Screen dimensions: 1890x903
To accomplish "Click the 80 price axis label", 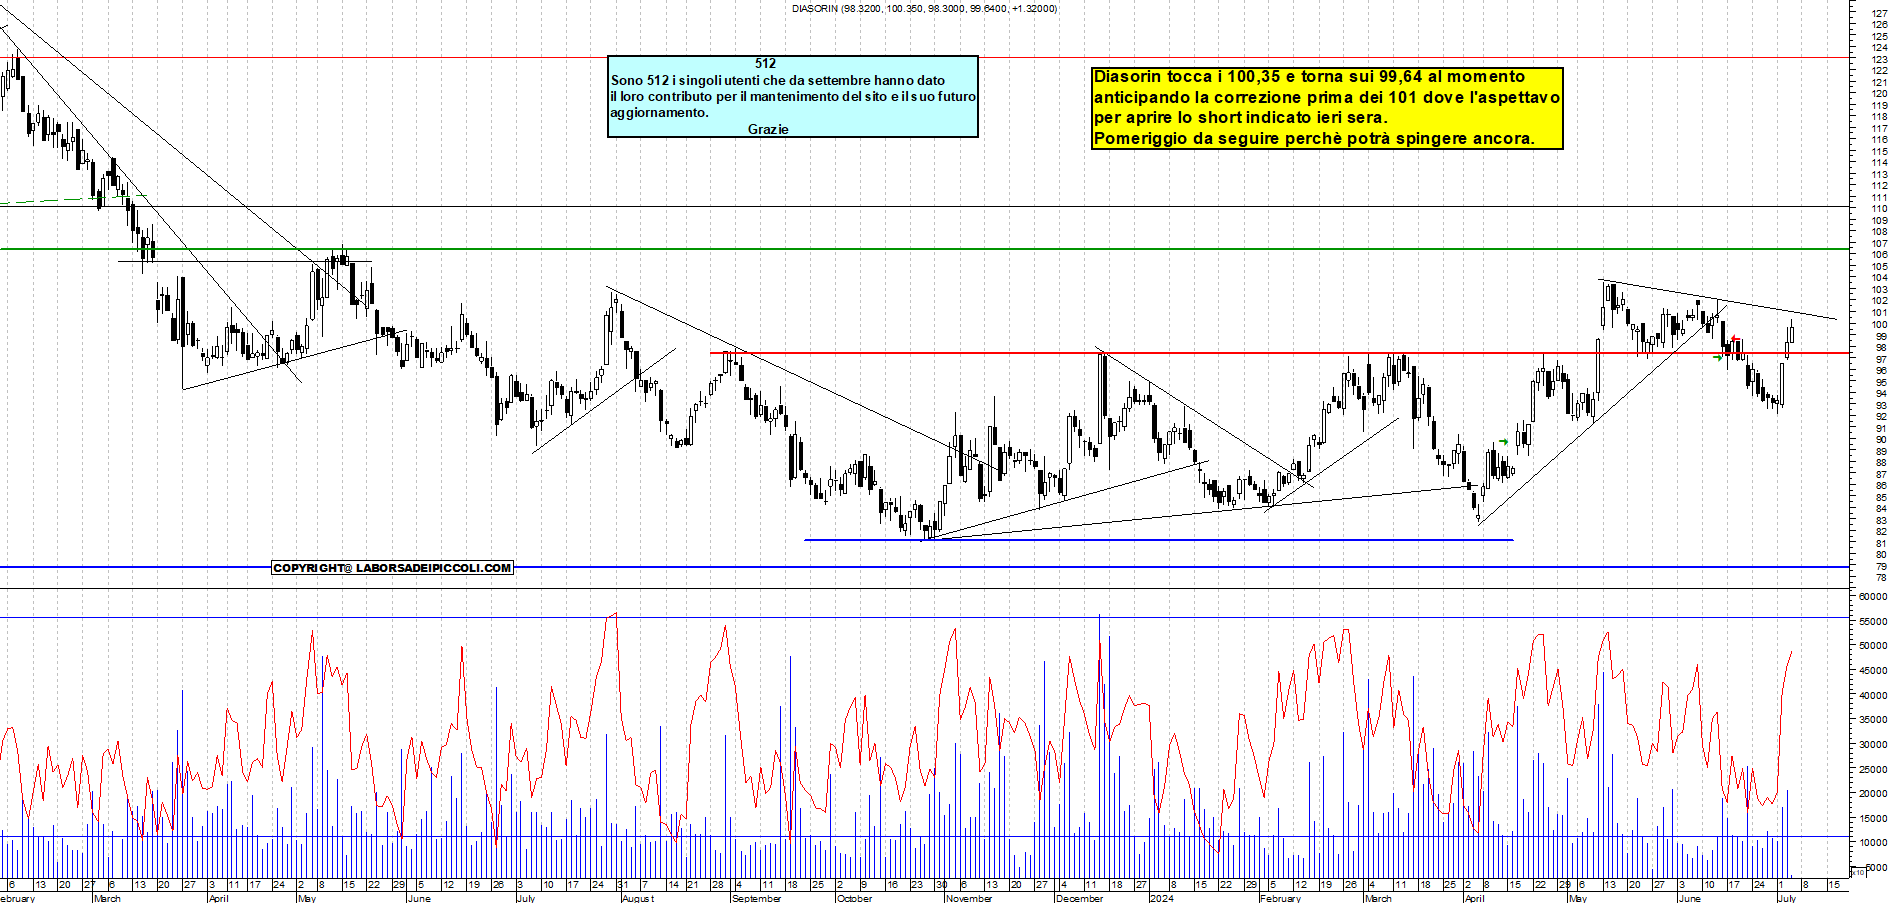I will pos(1881,555).
